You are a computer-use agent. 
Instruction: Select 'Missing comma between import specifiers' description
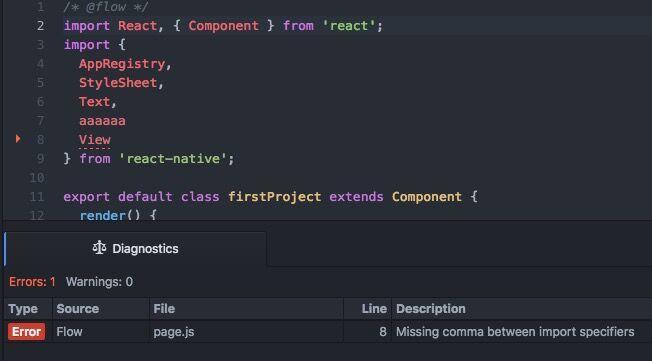click(x=515, y=332)
